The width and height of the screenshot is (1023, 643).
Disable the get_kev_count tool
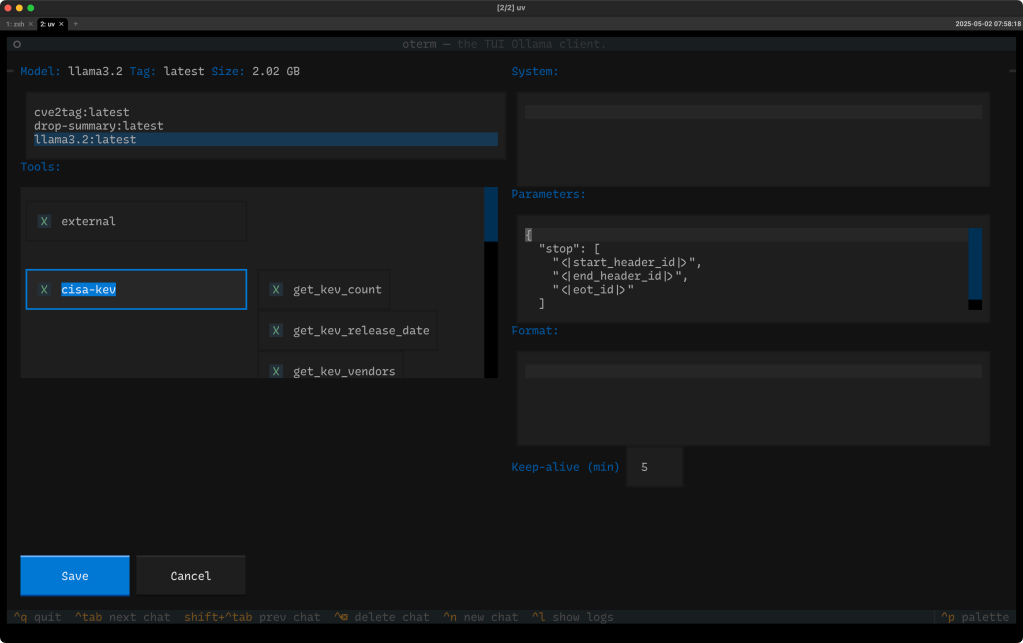[x=276, y=289]
